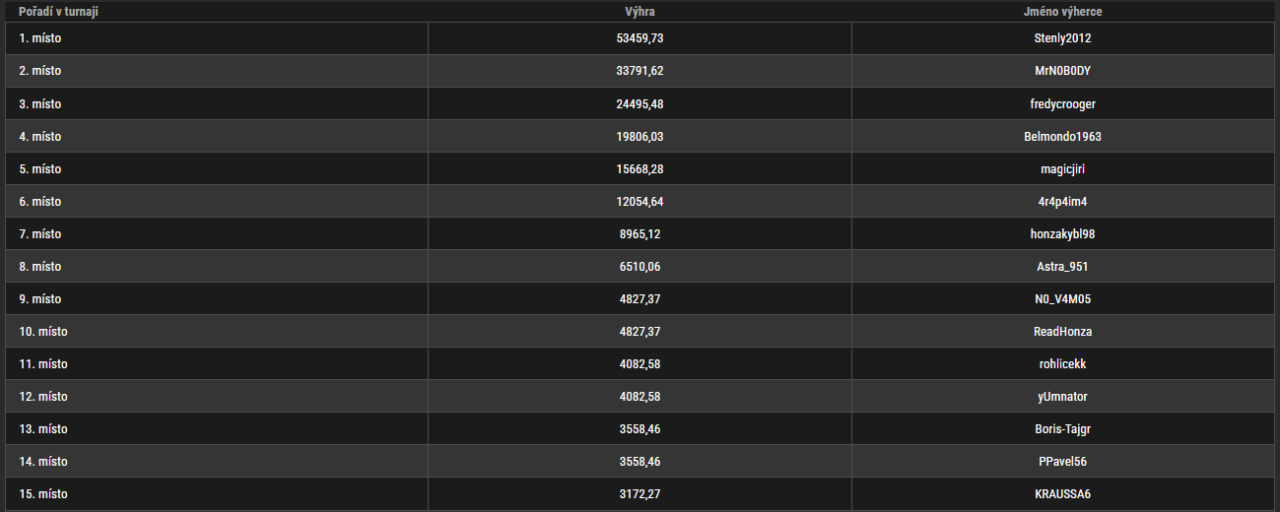Click the prize amount 53459,73
This screenshot has height=512, width=1280.
click(x=640, y=39)
